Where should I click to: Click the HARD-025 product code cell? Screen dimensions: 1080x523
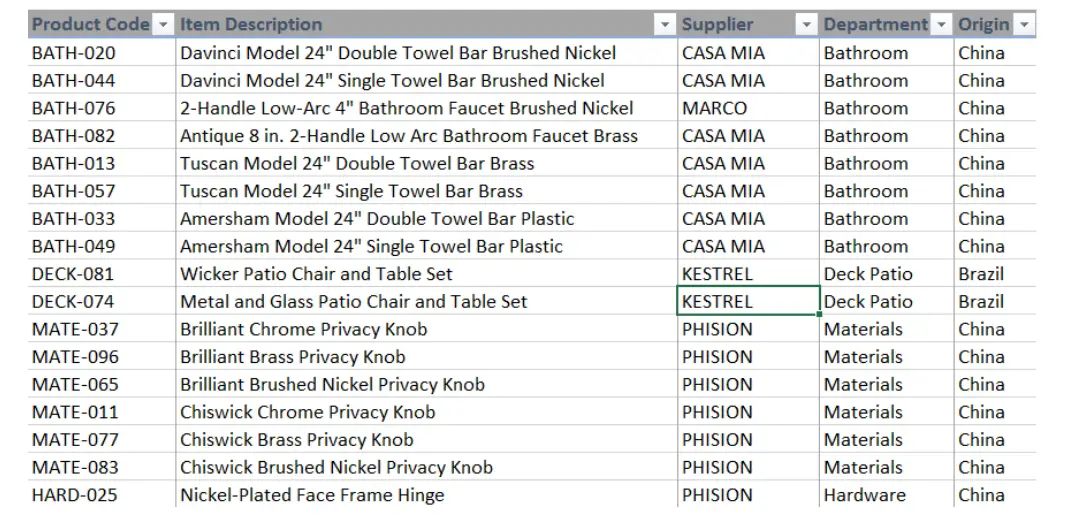pyautogui.click(x=102, y=494)
